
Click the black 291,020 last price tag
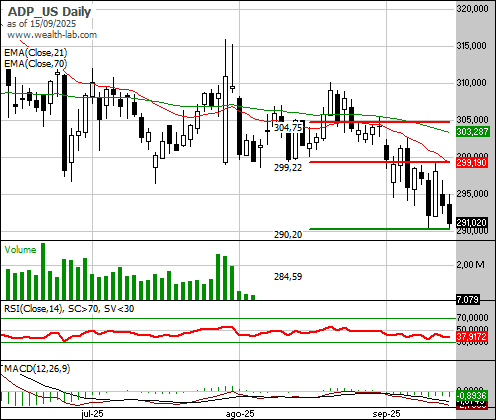click(x=472, y=222)
